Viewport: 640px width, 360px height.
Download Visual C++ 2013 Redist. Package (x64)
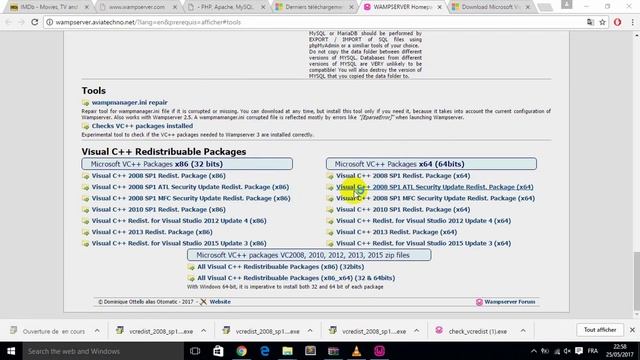(x=396, y=232)
